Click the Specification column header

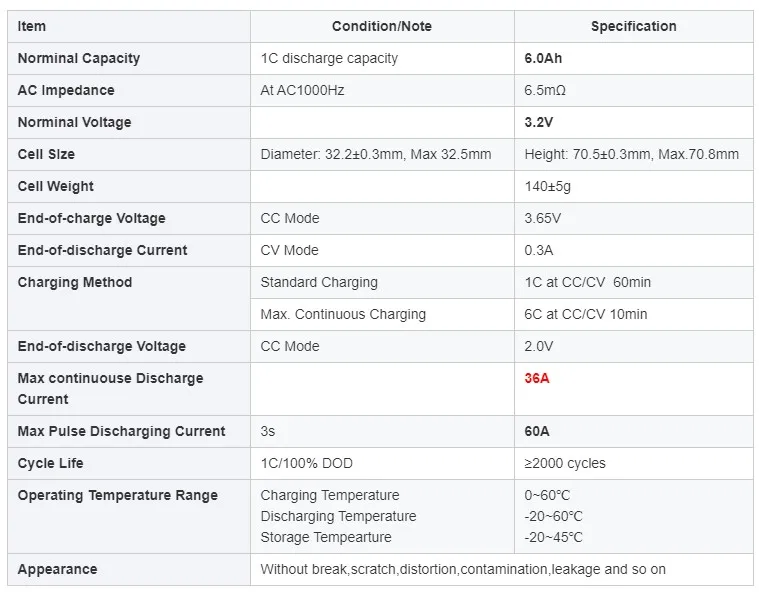[x=633, y=26]
